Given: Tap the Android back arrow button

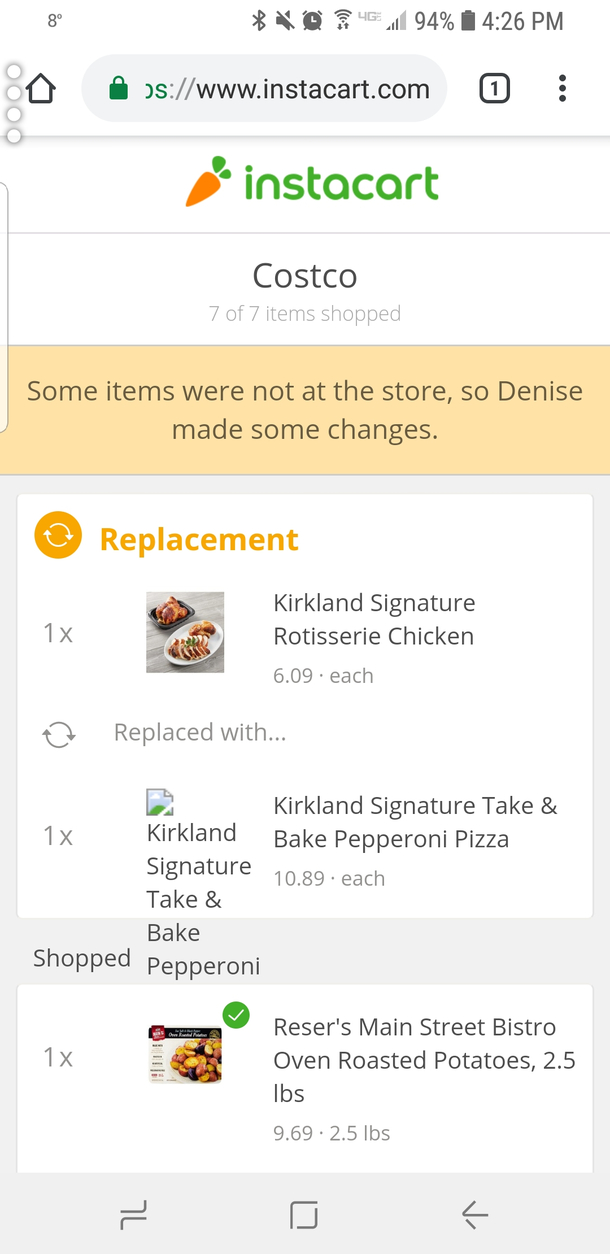Looking at the screenshot, I should (x=474, y=1215).
